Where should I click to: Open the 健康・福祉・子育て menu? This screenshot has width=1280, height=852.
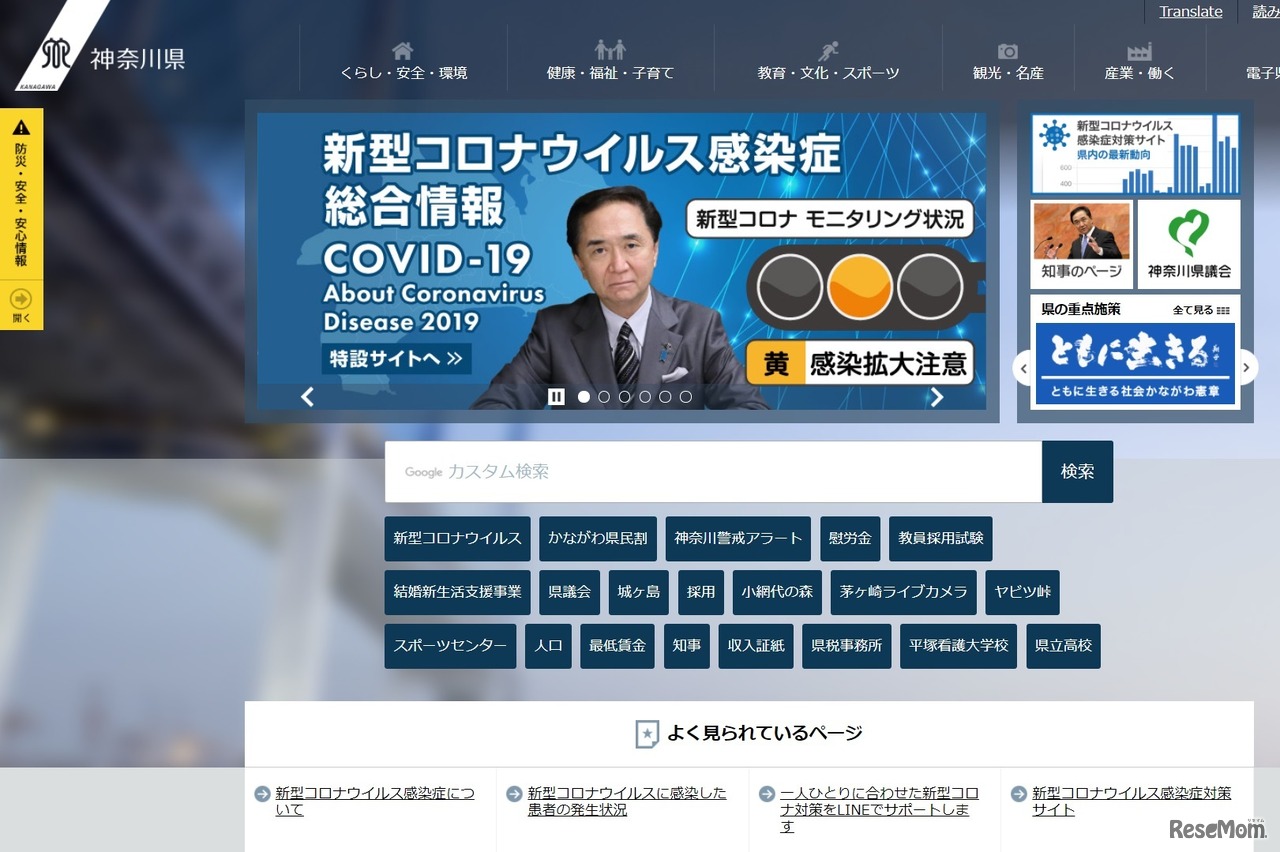tap(610, 61)
